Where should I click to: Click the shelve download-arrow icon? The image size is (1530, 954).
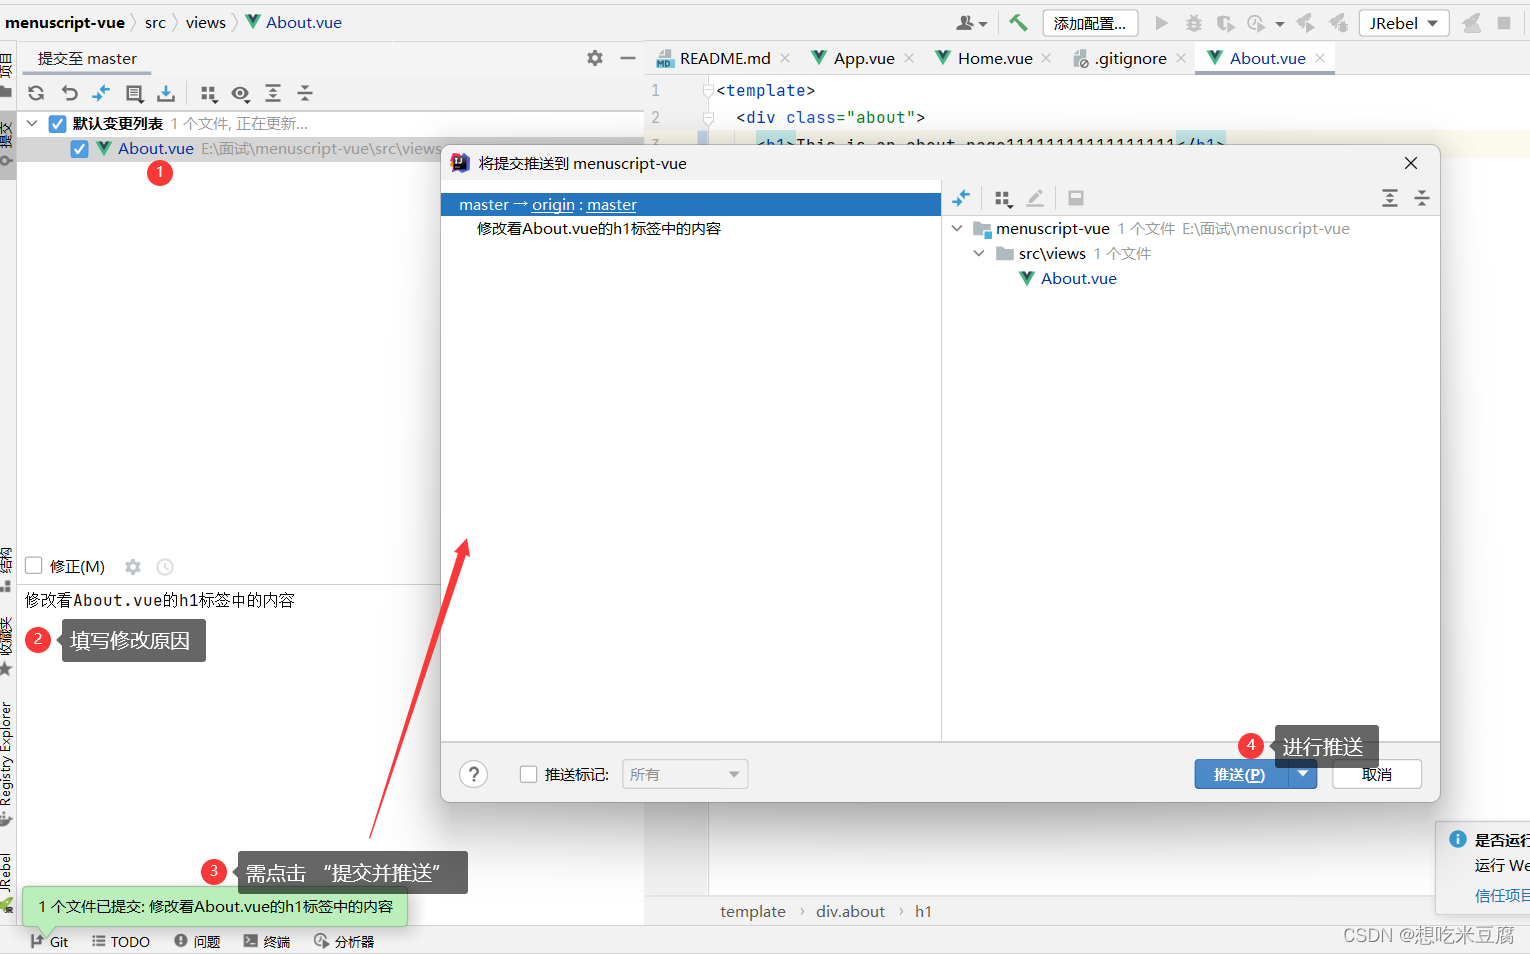coord(166,93)
